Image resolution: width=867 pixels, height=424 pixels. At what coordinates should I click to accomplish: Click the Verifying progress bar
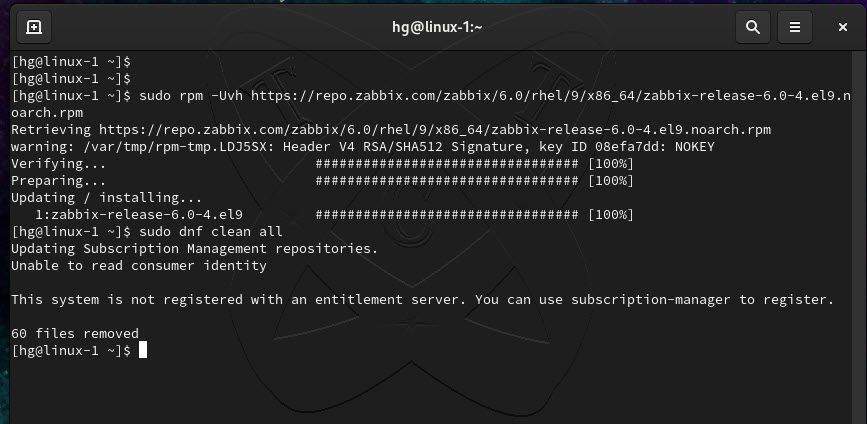(x=447, y=164)
